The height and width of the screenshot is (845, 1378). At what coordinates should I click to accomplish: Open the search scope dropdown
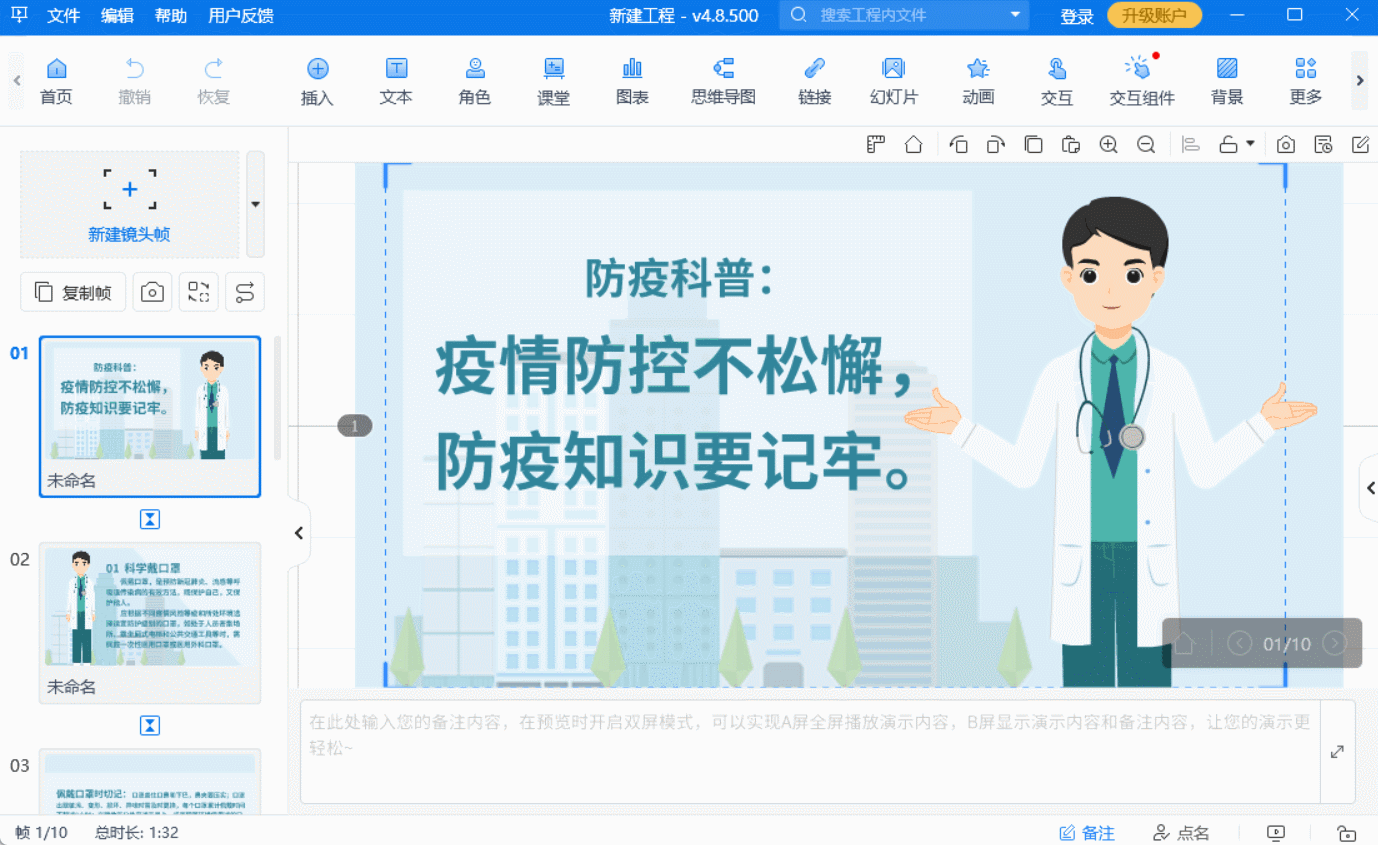click(1017, 15)
